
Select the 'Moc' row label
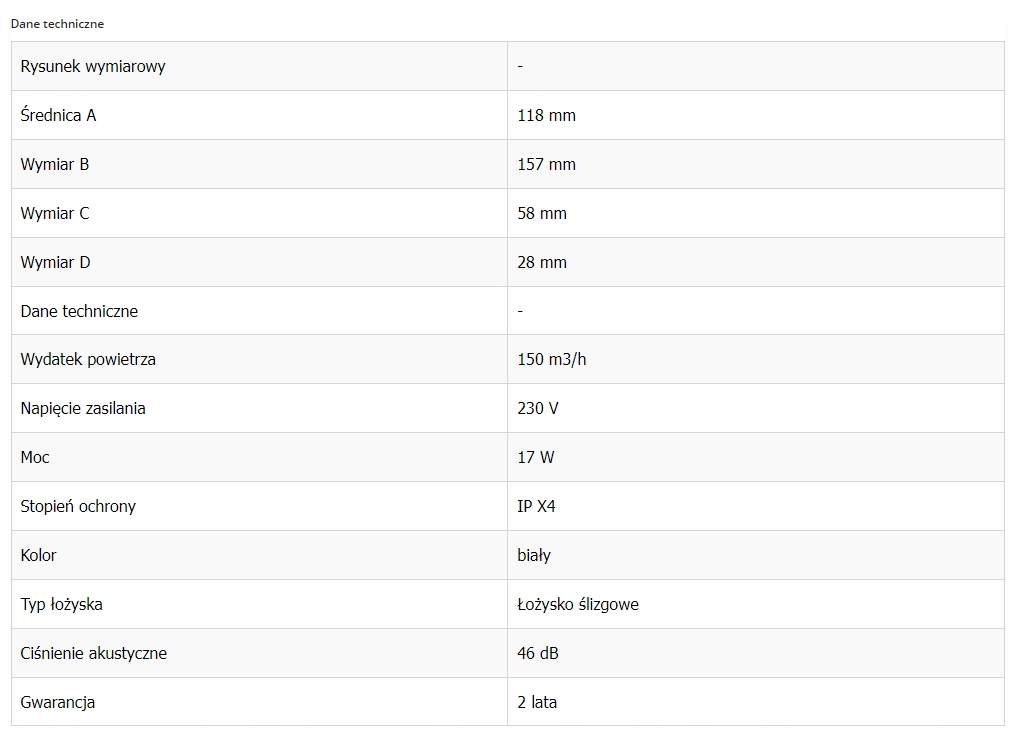coord(35,457)
